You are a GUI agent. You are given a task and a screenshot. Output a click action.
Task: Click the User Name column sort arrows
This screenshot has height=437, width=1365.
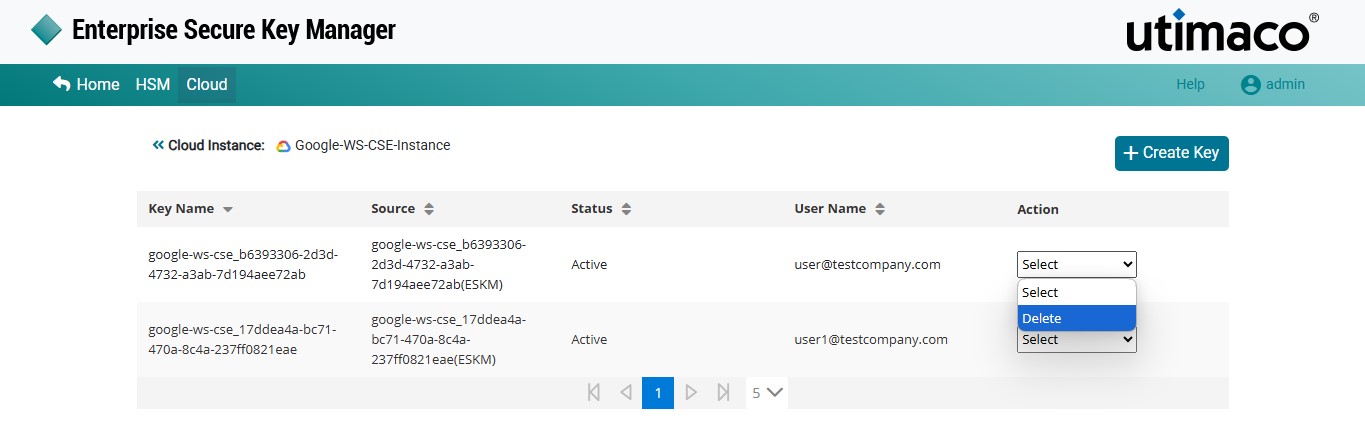coord(880,209)
